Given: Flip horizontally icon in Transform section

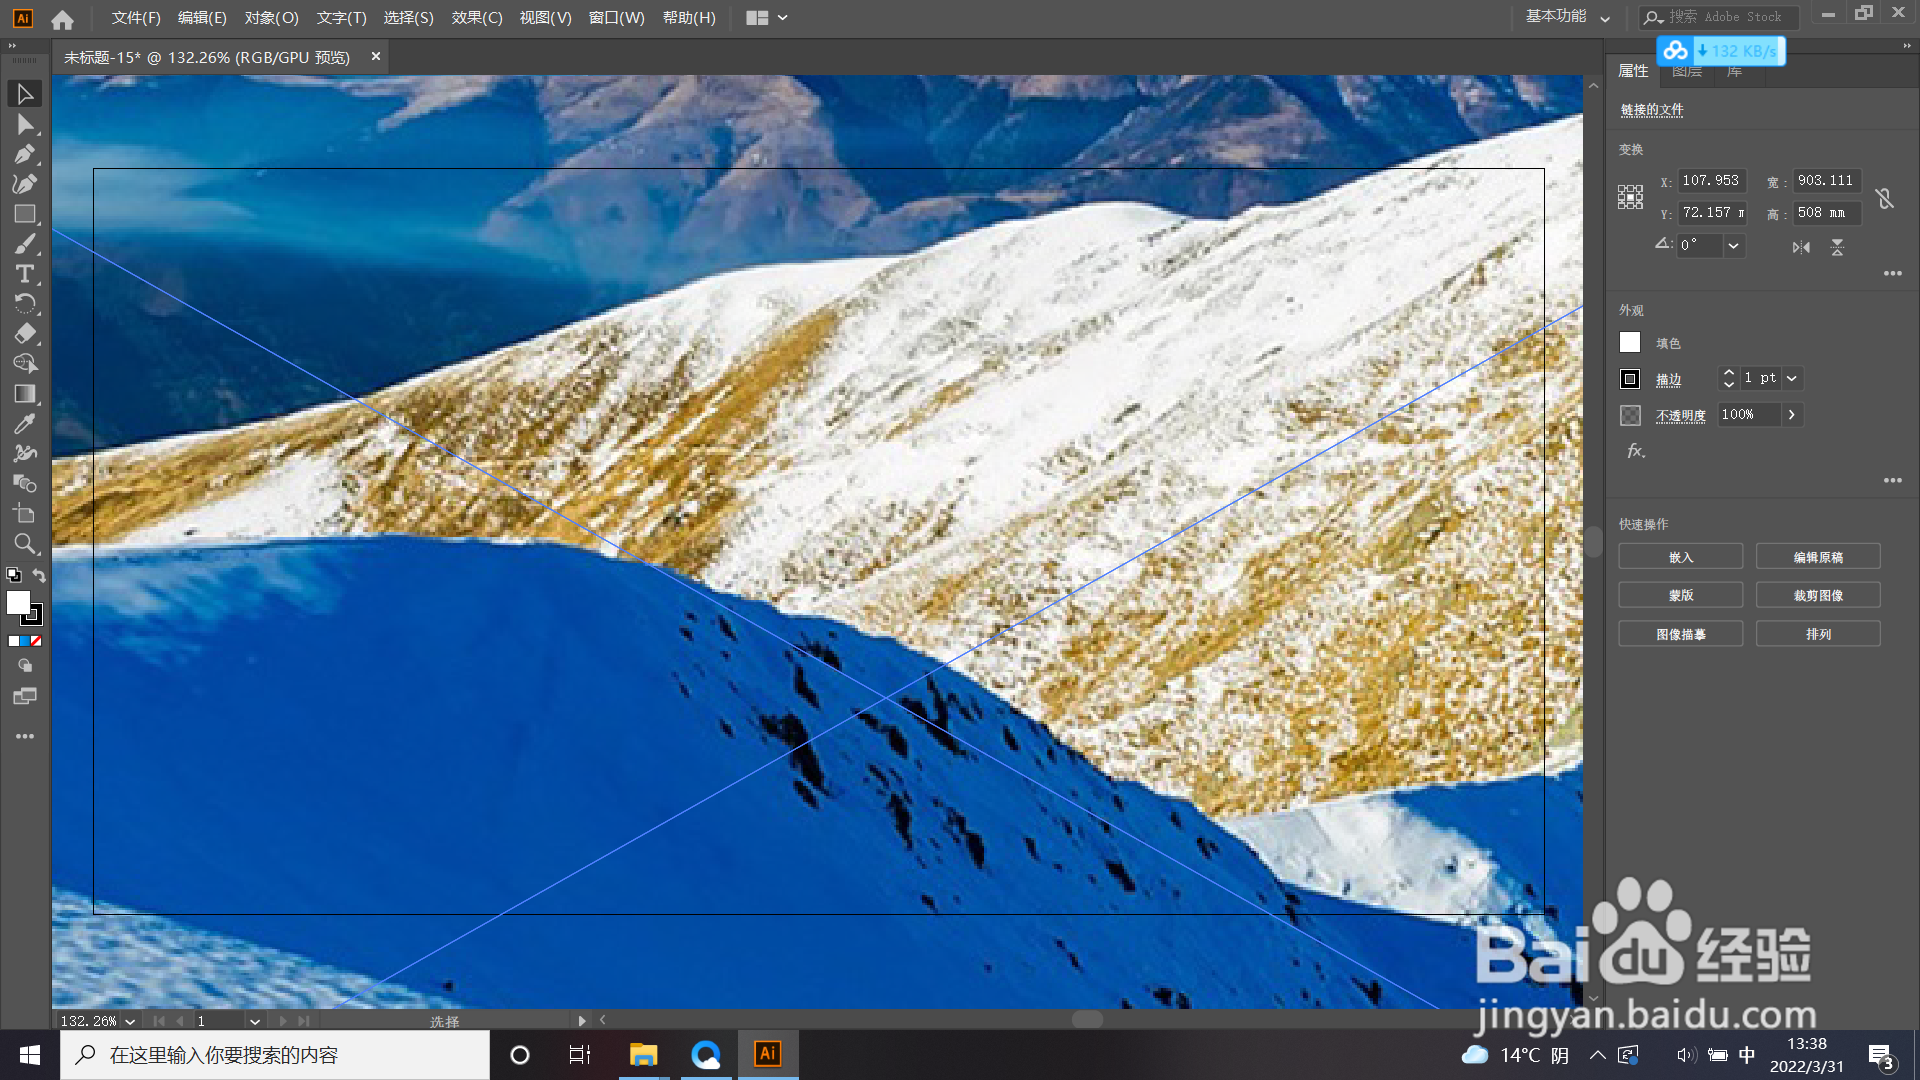Looking at the screenshot, I should click(1801, 247).
